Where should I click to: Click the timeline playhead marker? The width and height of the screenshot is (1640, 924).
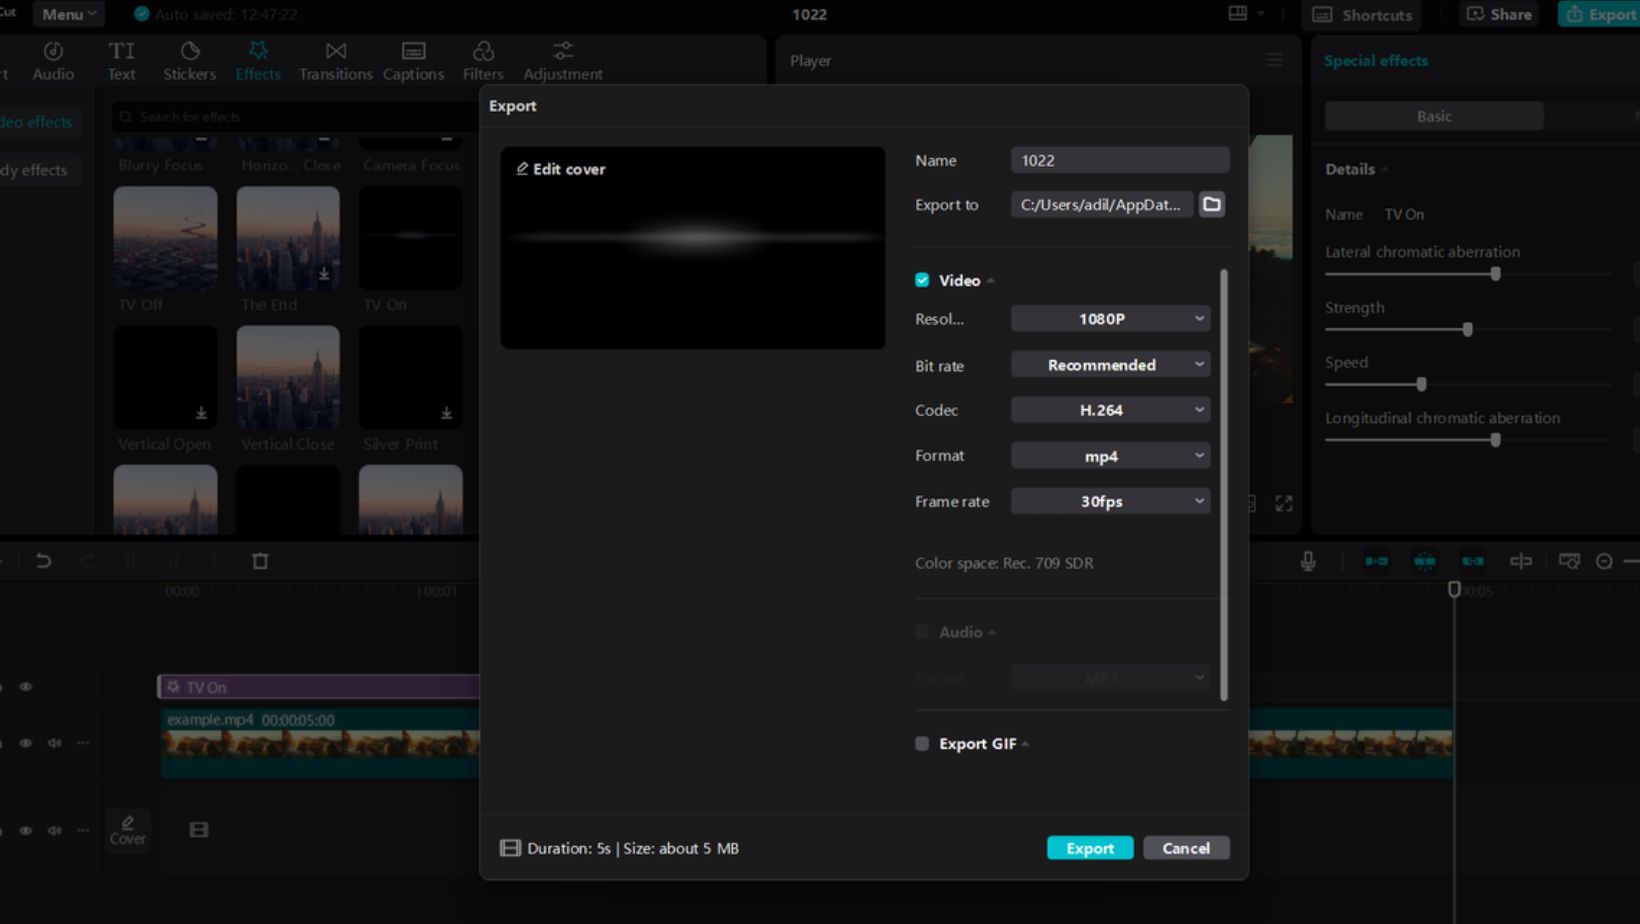pyautogui.click(x=1454, y=590)
